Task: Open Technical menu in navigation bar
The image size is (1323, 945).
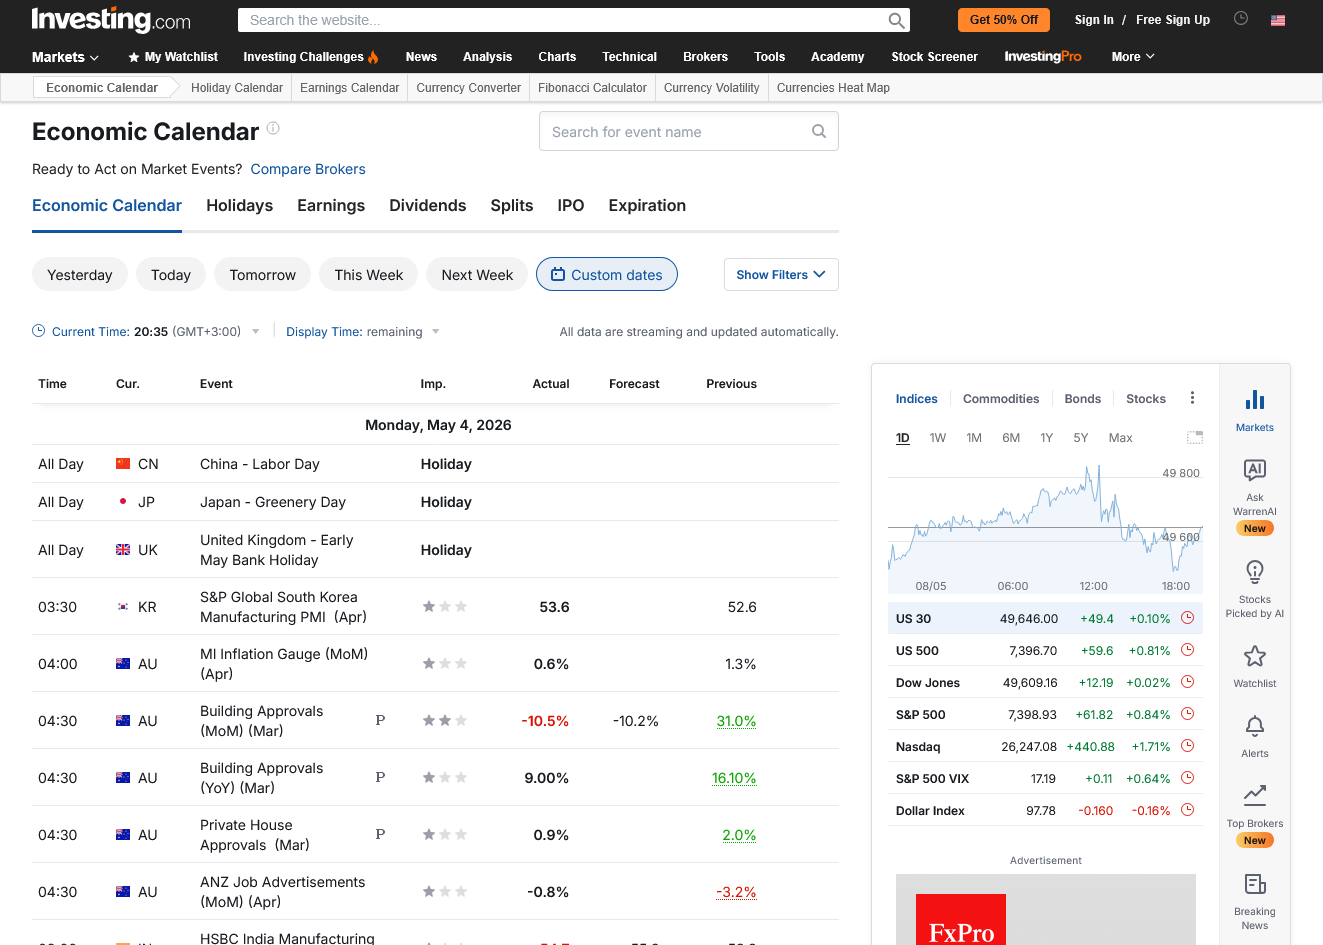Action: click(630, 57)
